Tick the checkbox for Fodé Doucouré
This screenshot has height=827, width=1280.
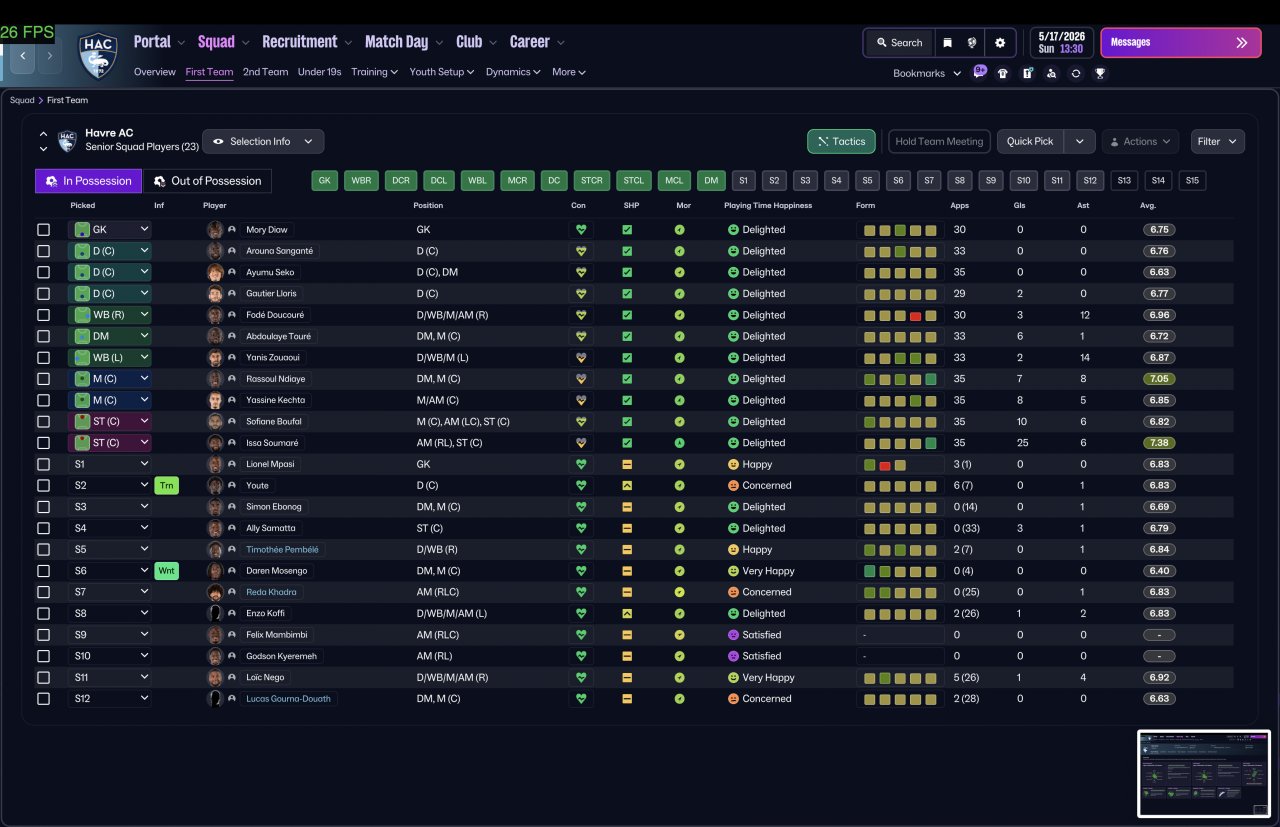tap(43, 315)
